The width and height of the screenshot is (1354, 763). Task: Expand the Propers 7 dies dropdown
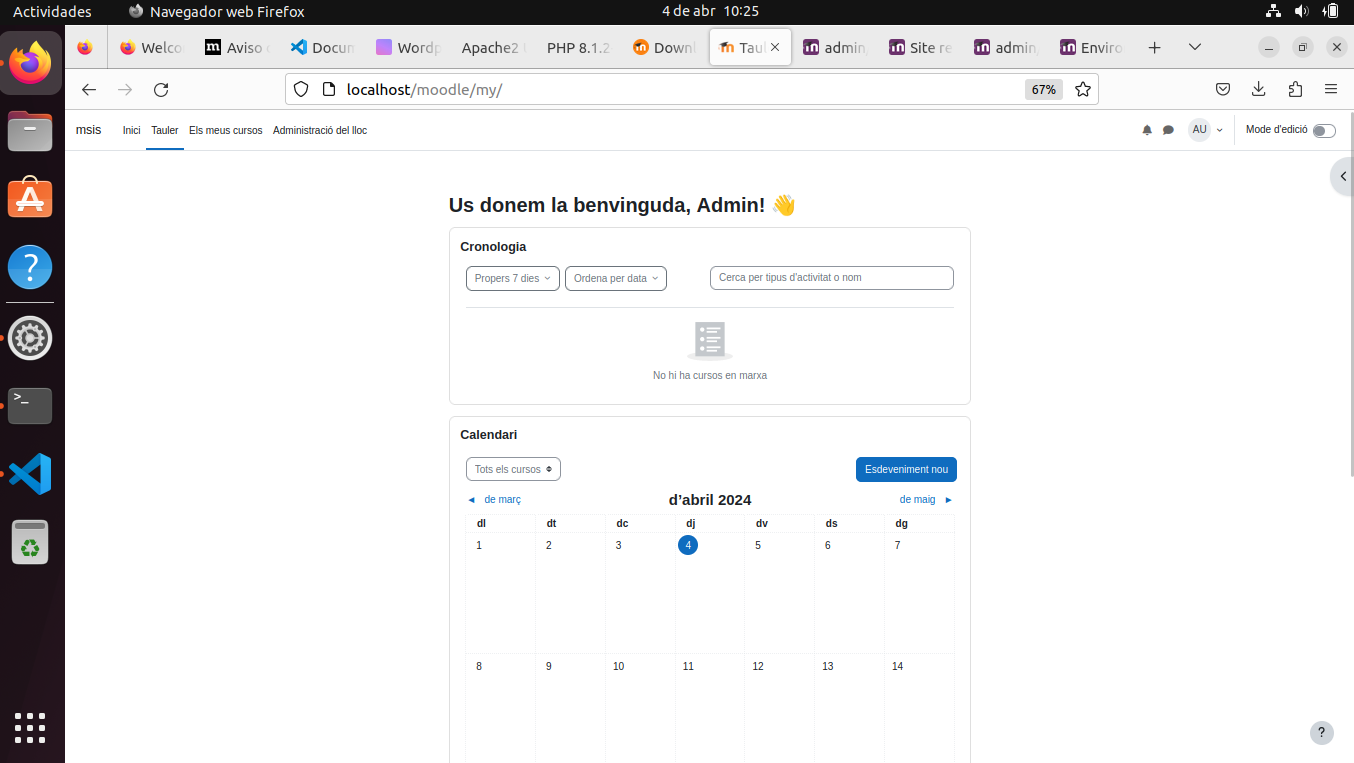coord(512,278)
